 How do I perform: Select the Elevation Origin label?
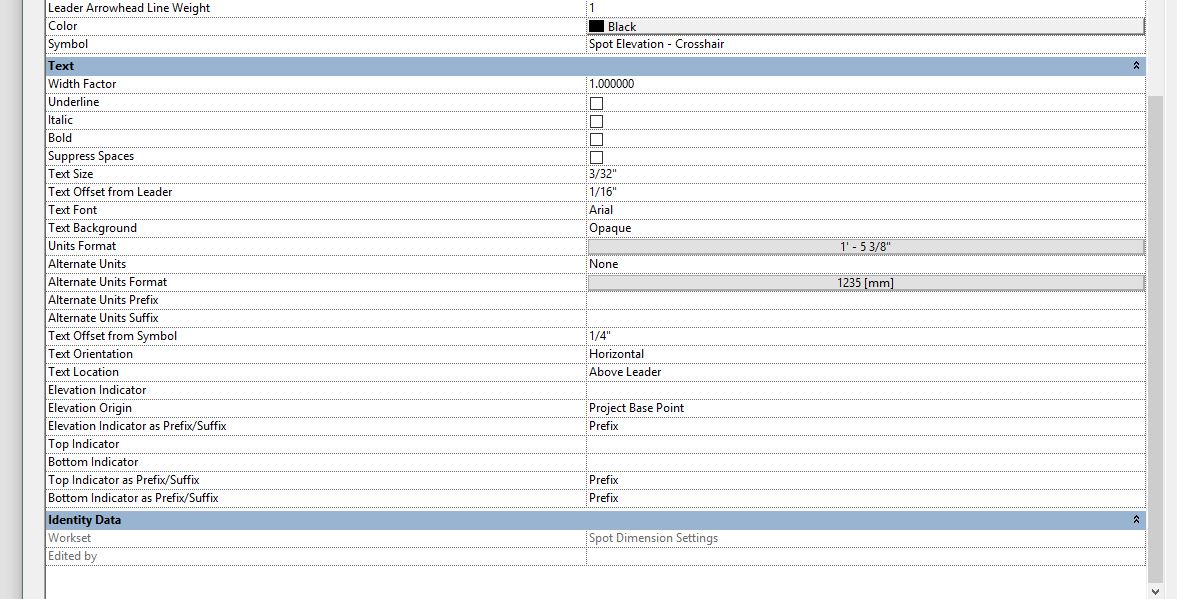[x=89, y=408]
